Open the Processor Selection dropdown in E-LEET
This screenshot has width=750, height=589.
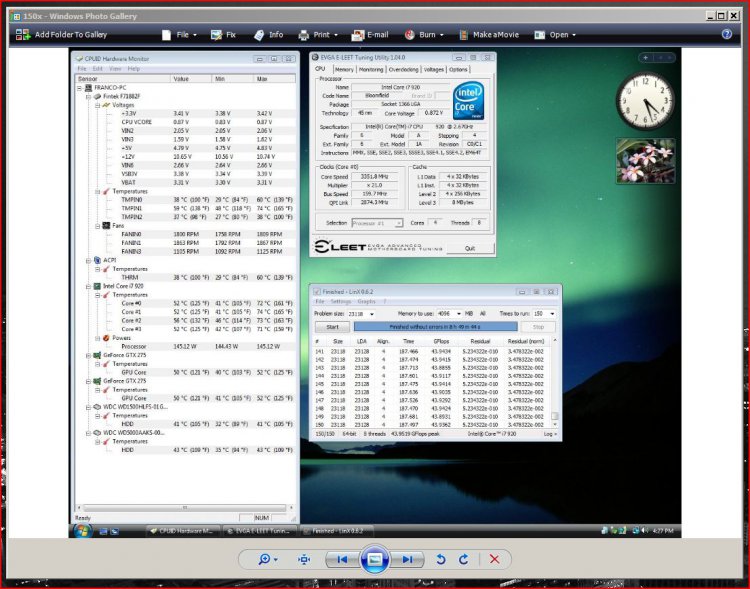(x=377, y=223)
